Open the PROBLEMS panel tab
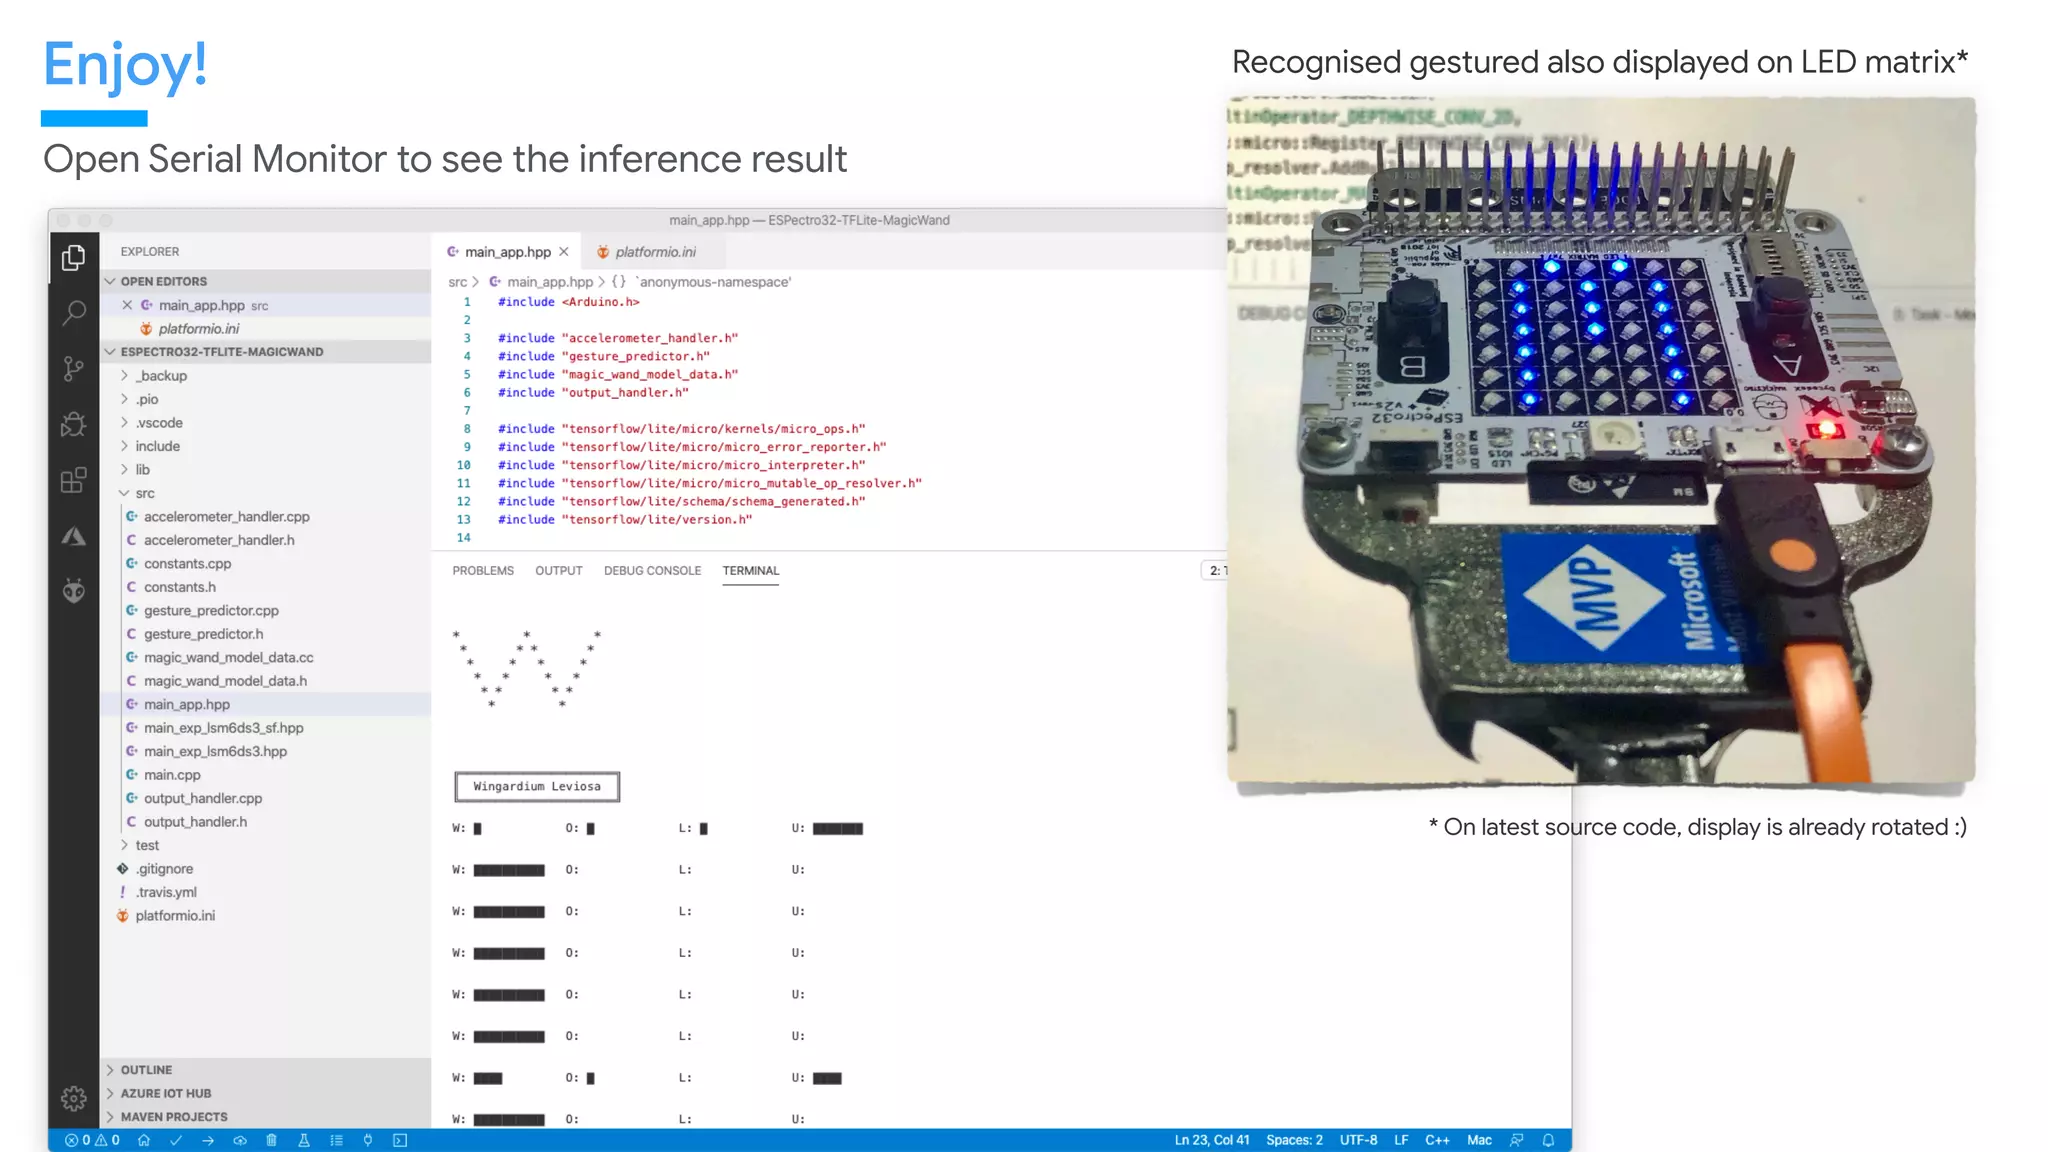This screenshot has width=2048, height=1152. (483, 571)
